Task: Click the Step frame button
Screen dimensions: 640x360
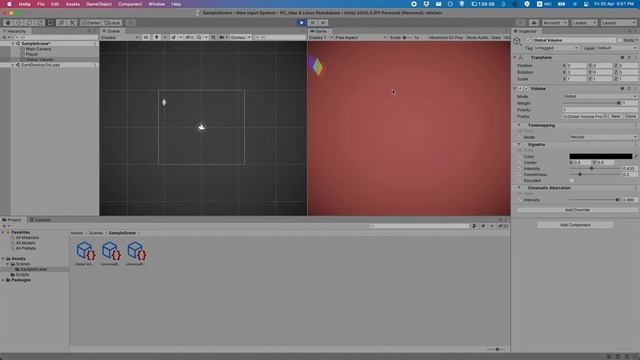Action: pos(323,23)
